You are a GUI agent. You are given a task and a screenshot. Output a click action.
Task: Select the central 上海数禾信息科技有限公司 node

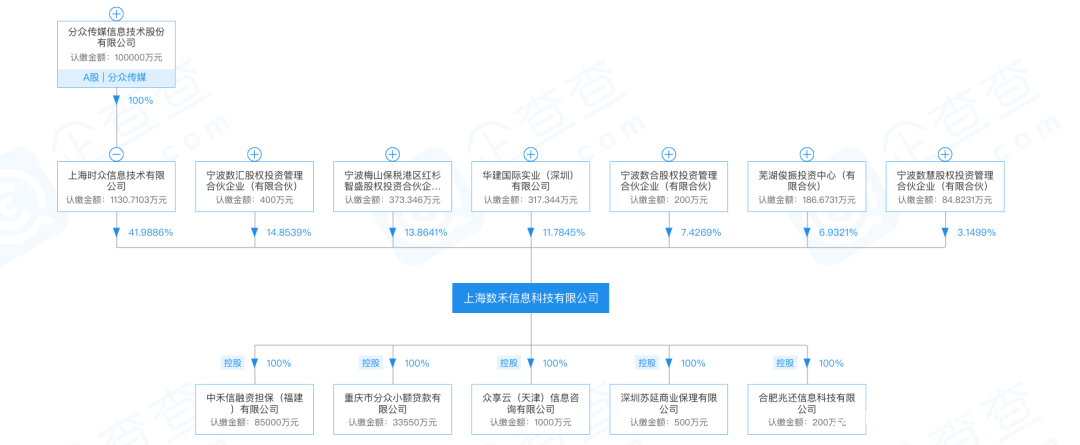pos(530,298)
